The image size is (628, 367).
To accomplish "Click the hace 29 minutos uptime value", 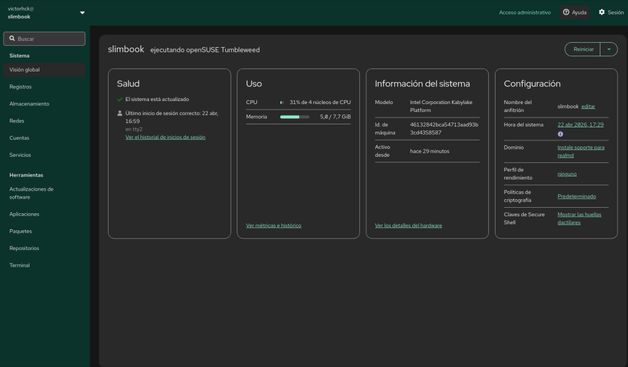I will pos(429,151).
